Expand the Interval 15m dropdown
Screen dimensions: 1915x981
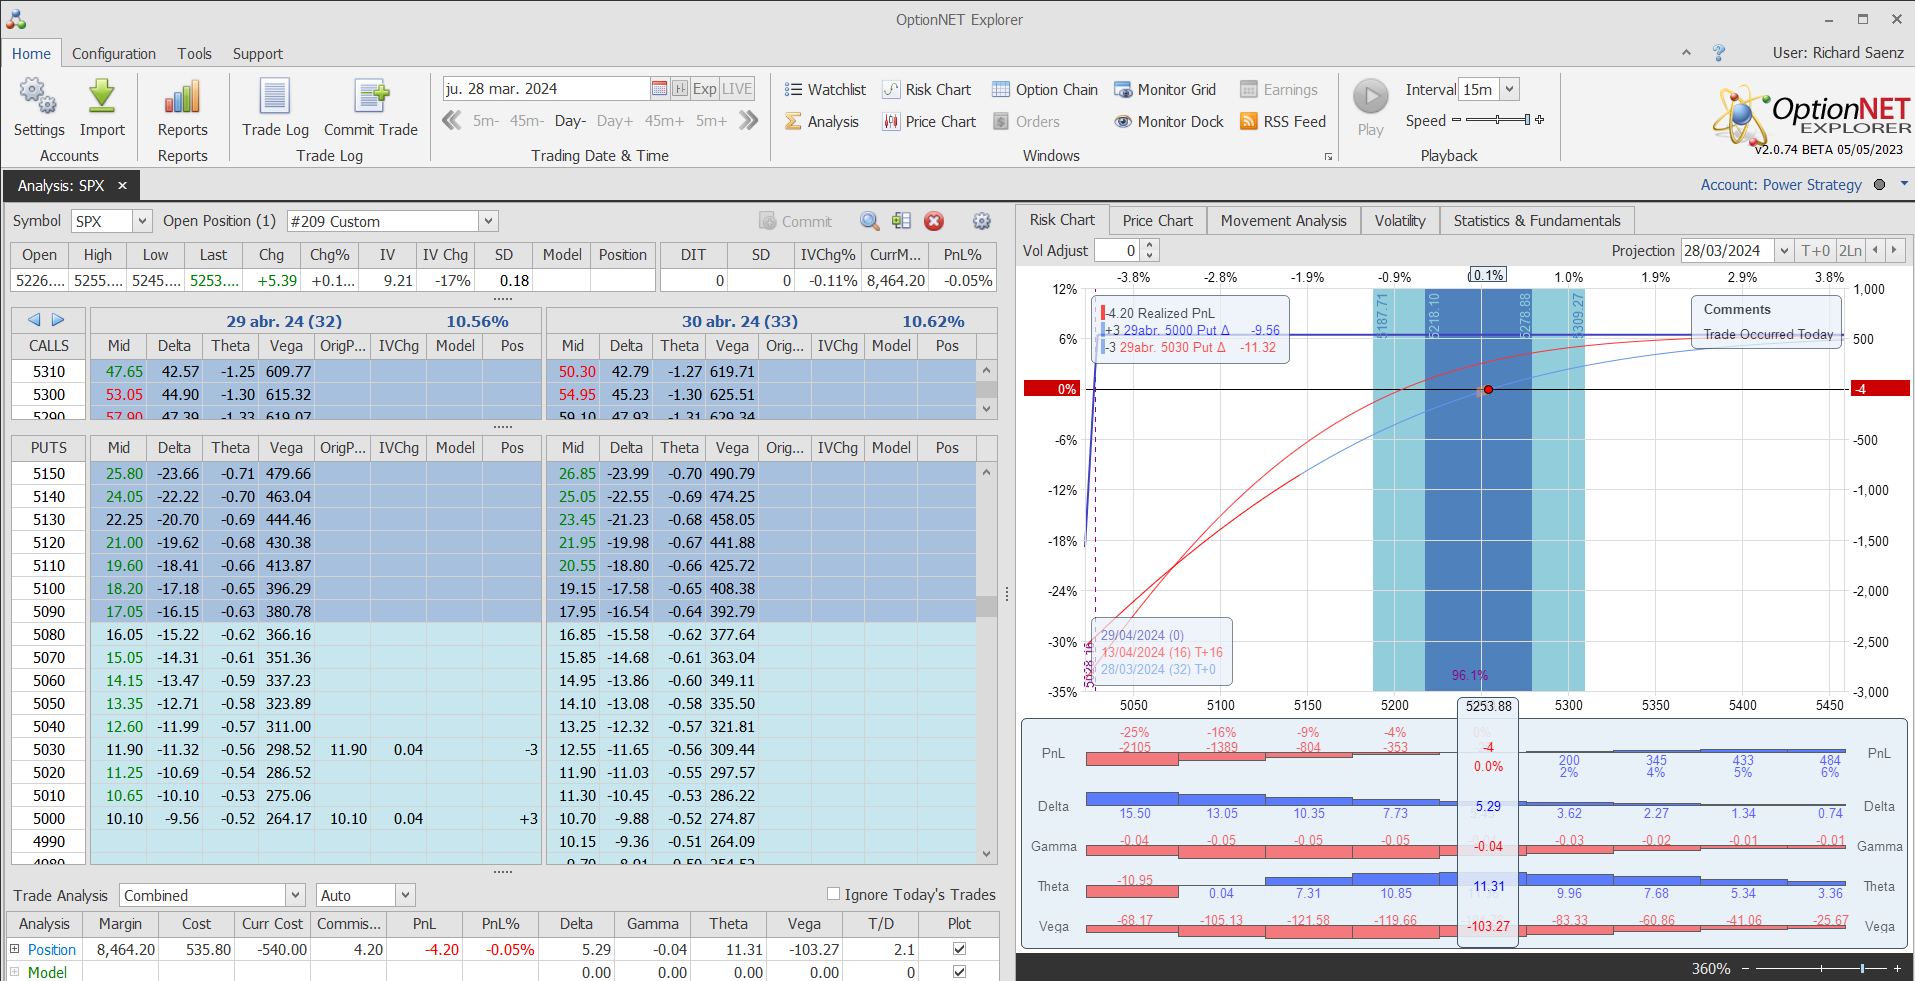pos(1509,89)
